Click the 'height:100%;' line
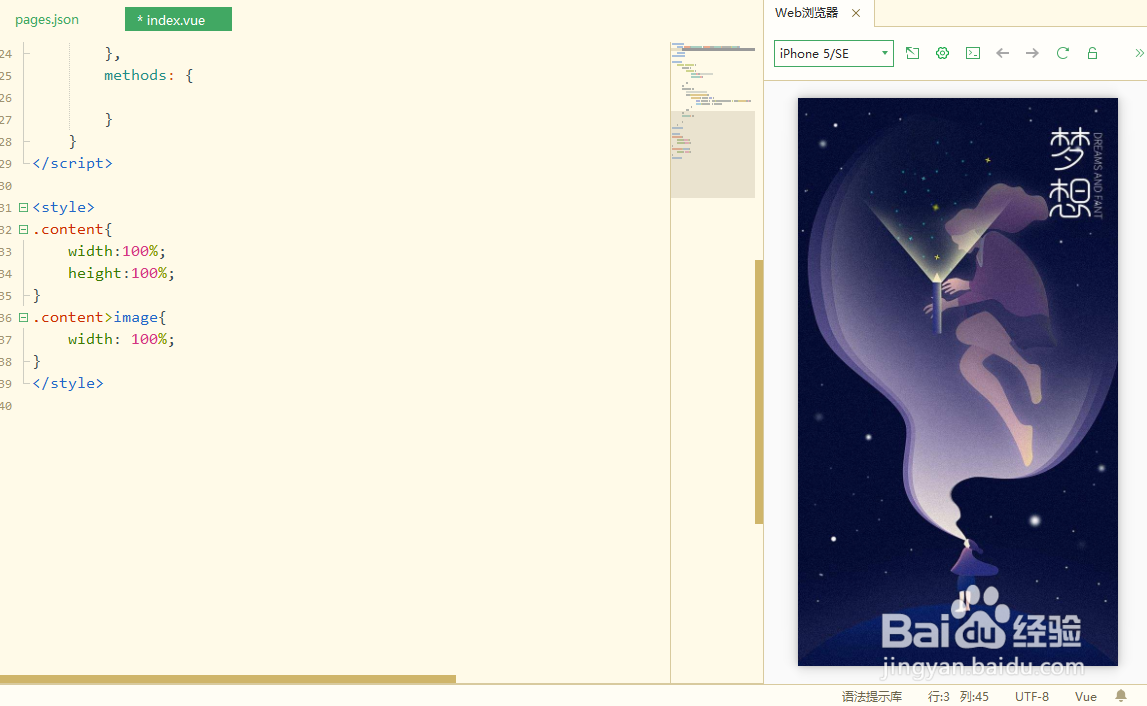This screenshot has height=706, width=1147. coord(121,273)
